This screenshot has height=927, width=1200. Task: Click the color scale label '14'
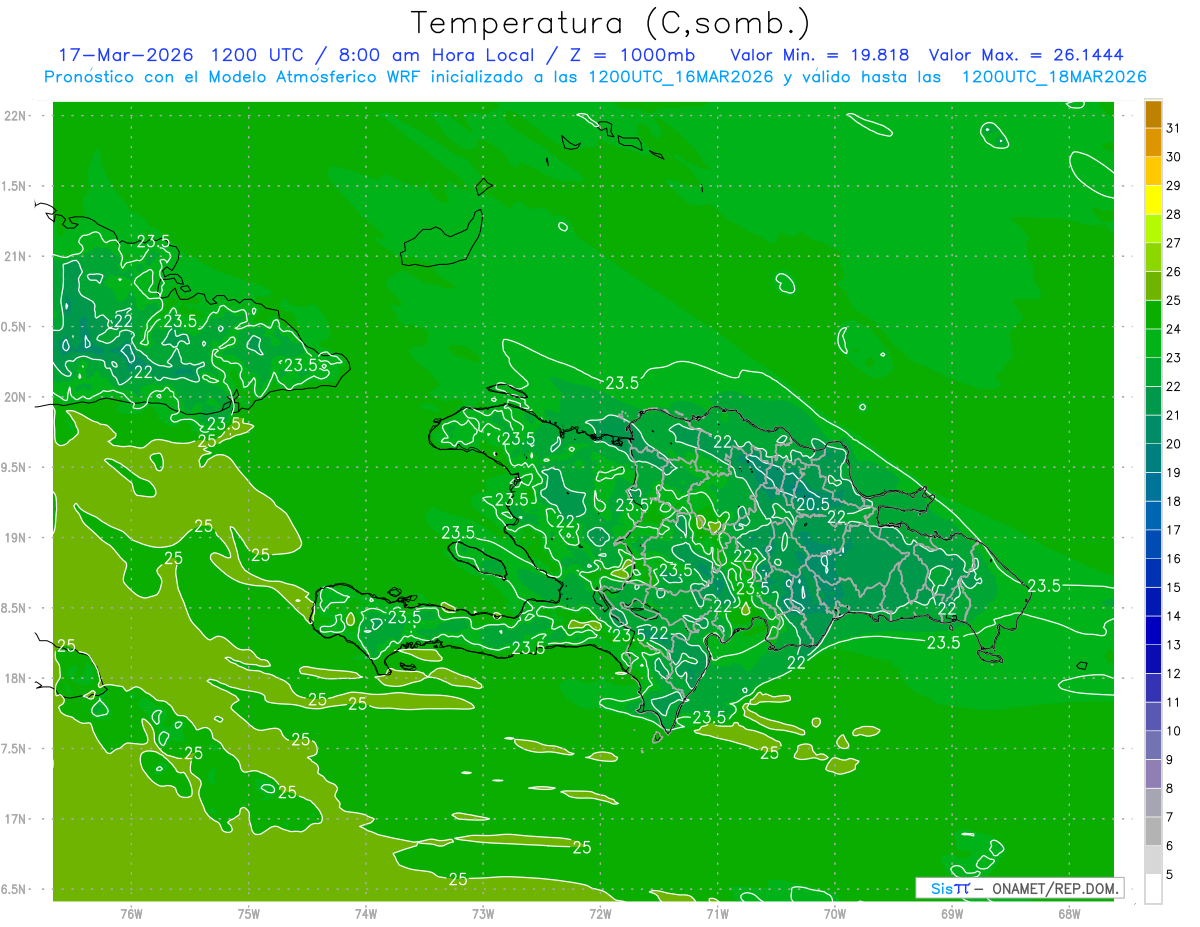click(x=1174, y=616)
